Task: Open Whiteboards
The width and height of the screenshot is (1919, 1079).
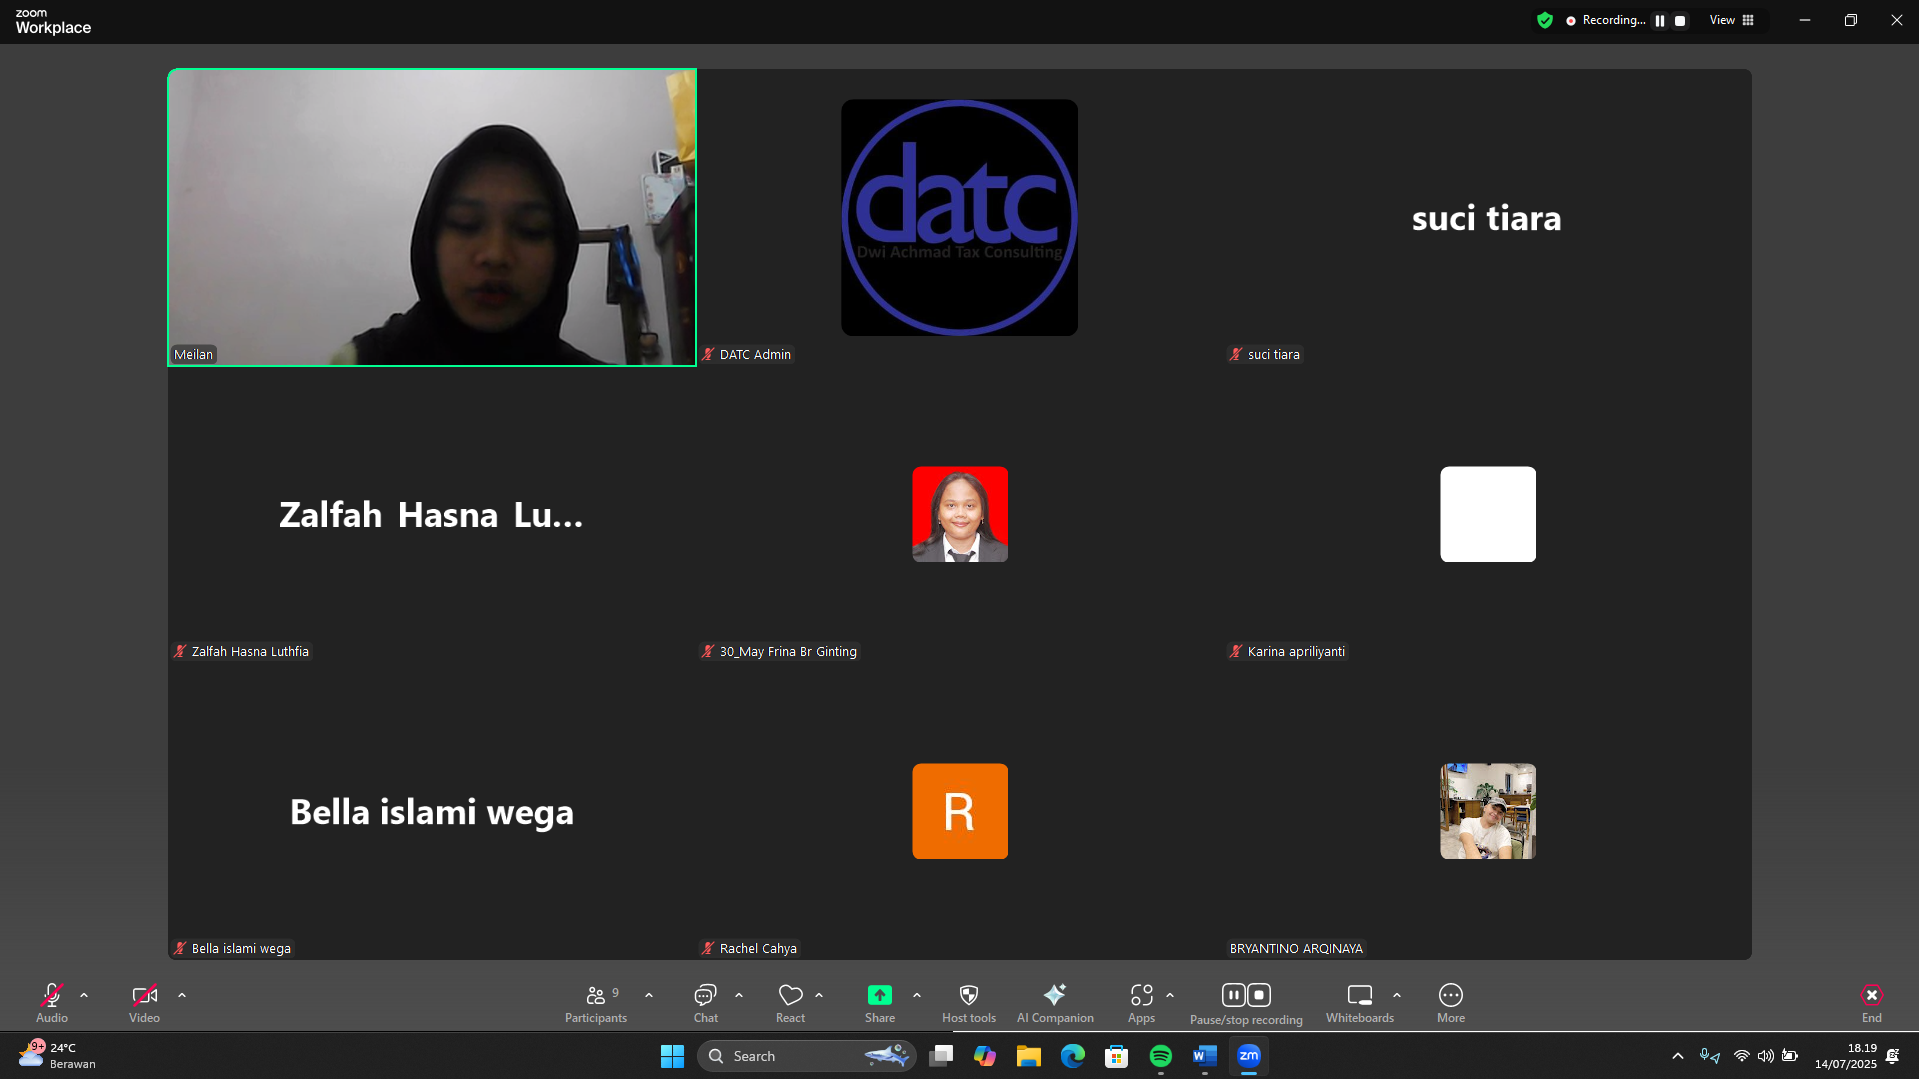Action: (1359, 1002)
